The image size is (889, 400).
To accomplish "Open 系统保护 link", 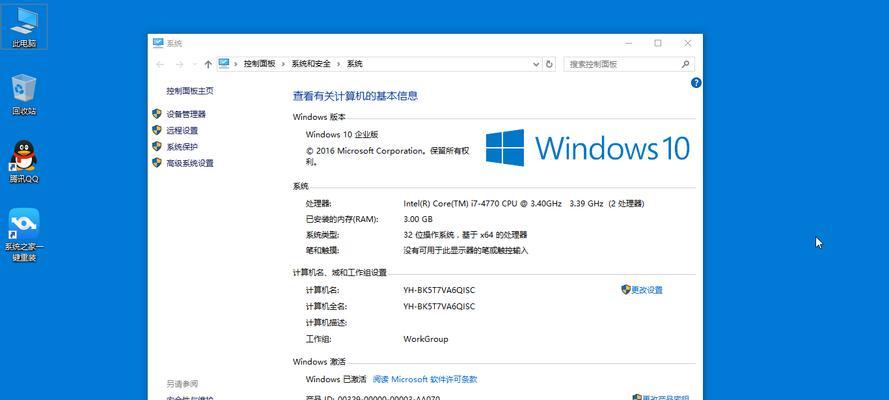I will (x=182, y=147).
